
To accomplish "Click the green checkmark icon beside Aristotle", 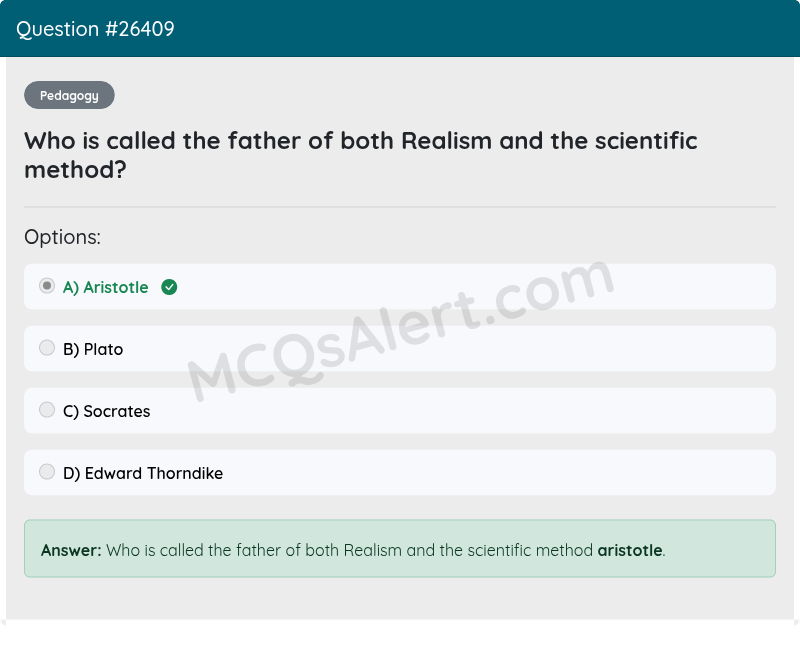I will coord(168,287).
